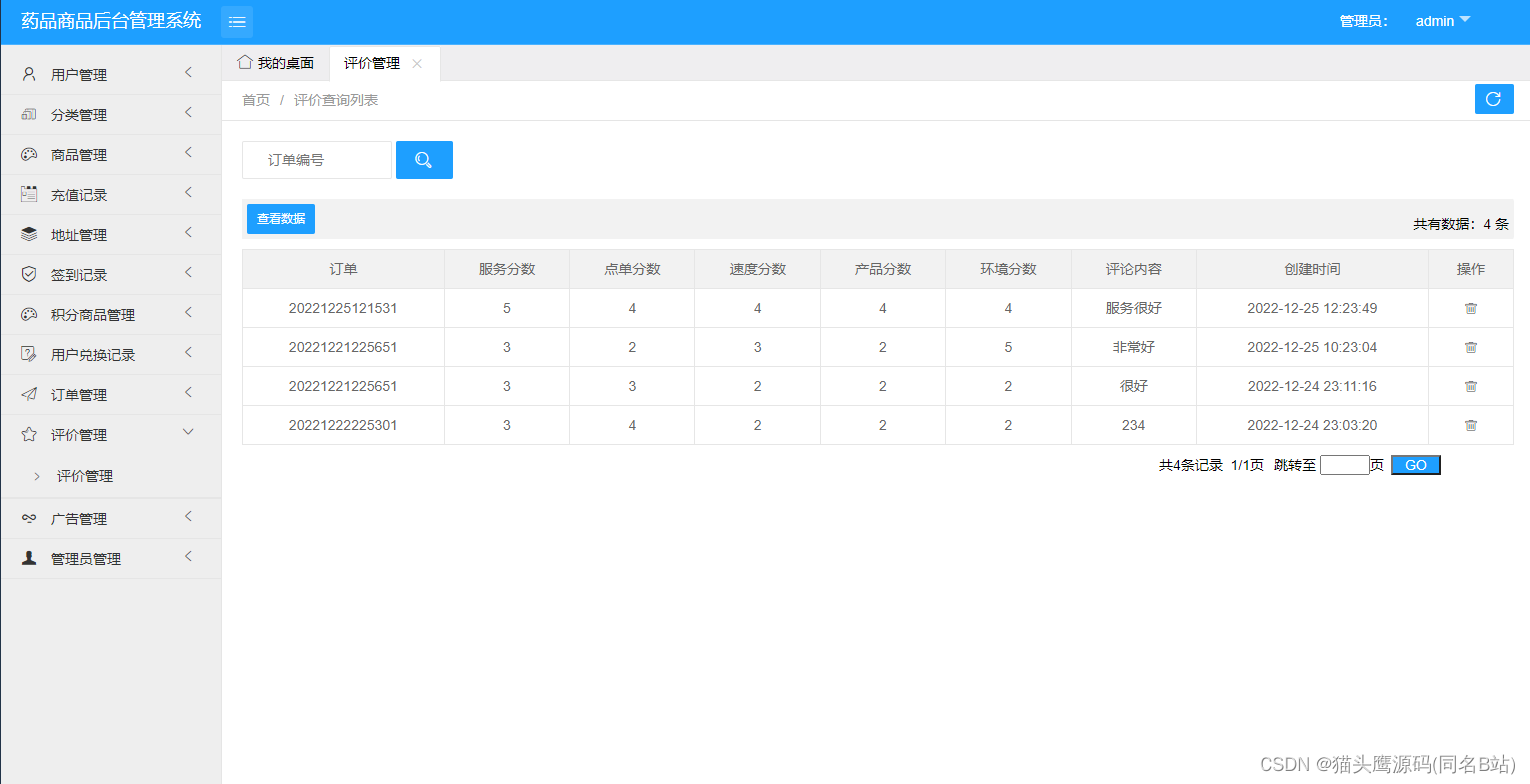The image size is (1530, 784).
Task: Toggle the sidebar with the hamburger menu icon
Action: 237,22
